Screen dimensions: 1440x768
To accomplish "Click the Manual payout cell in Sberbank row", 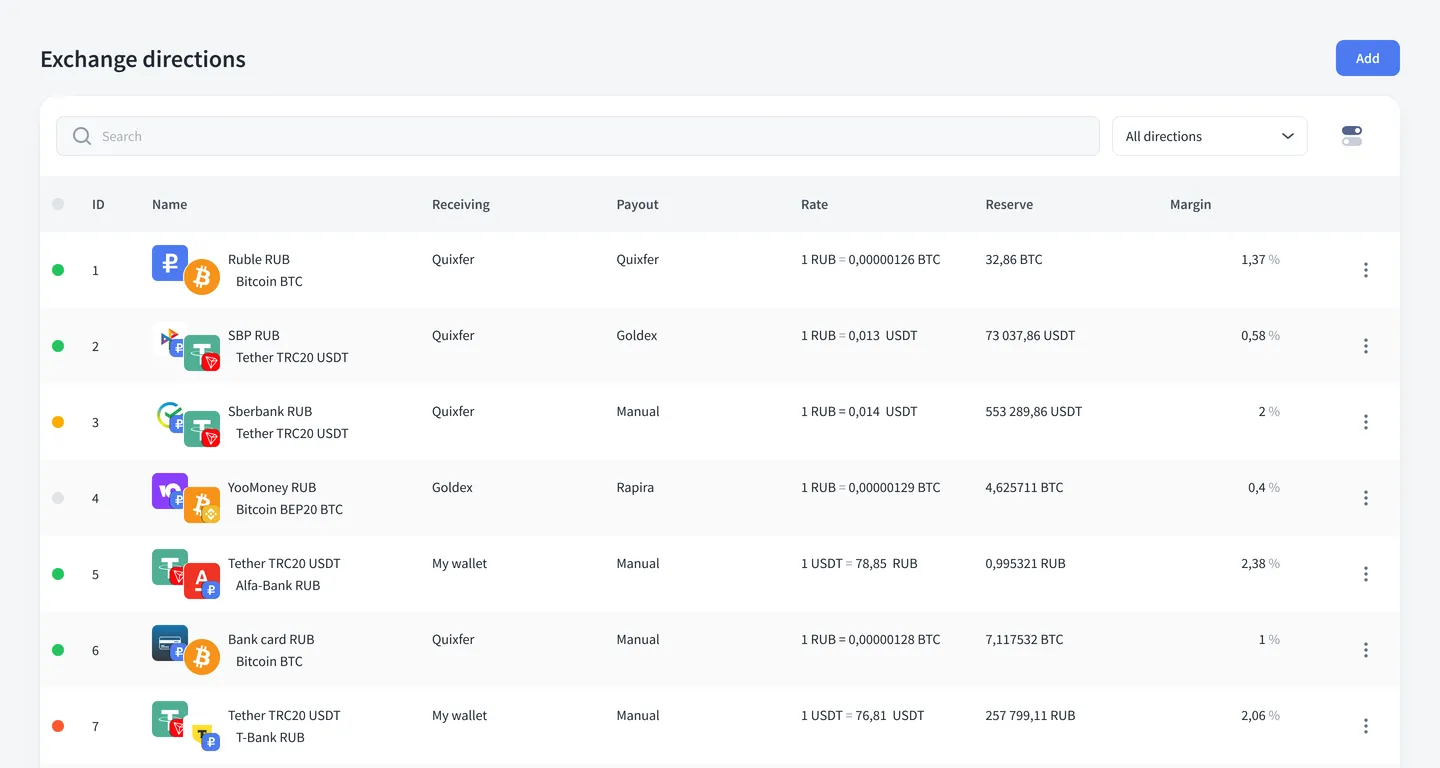I will [638, 411].
